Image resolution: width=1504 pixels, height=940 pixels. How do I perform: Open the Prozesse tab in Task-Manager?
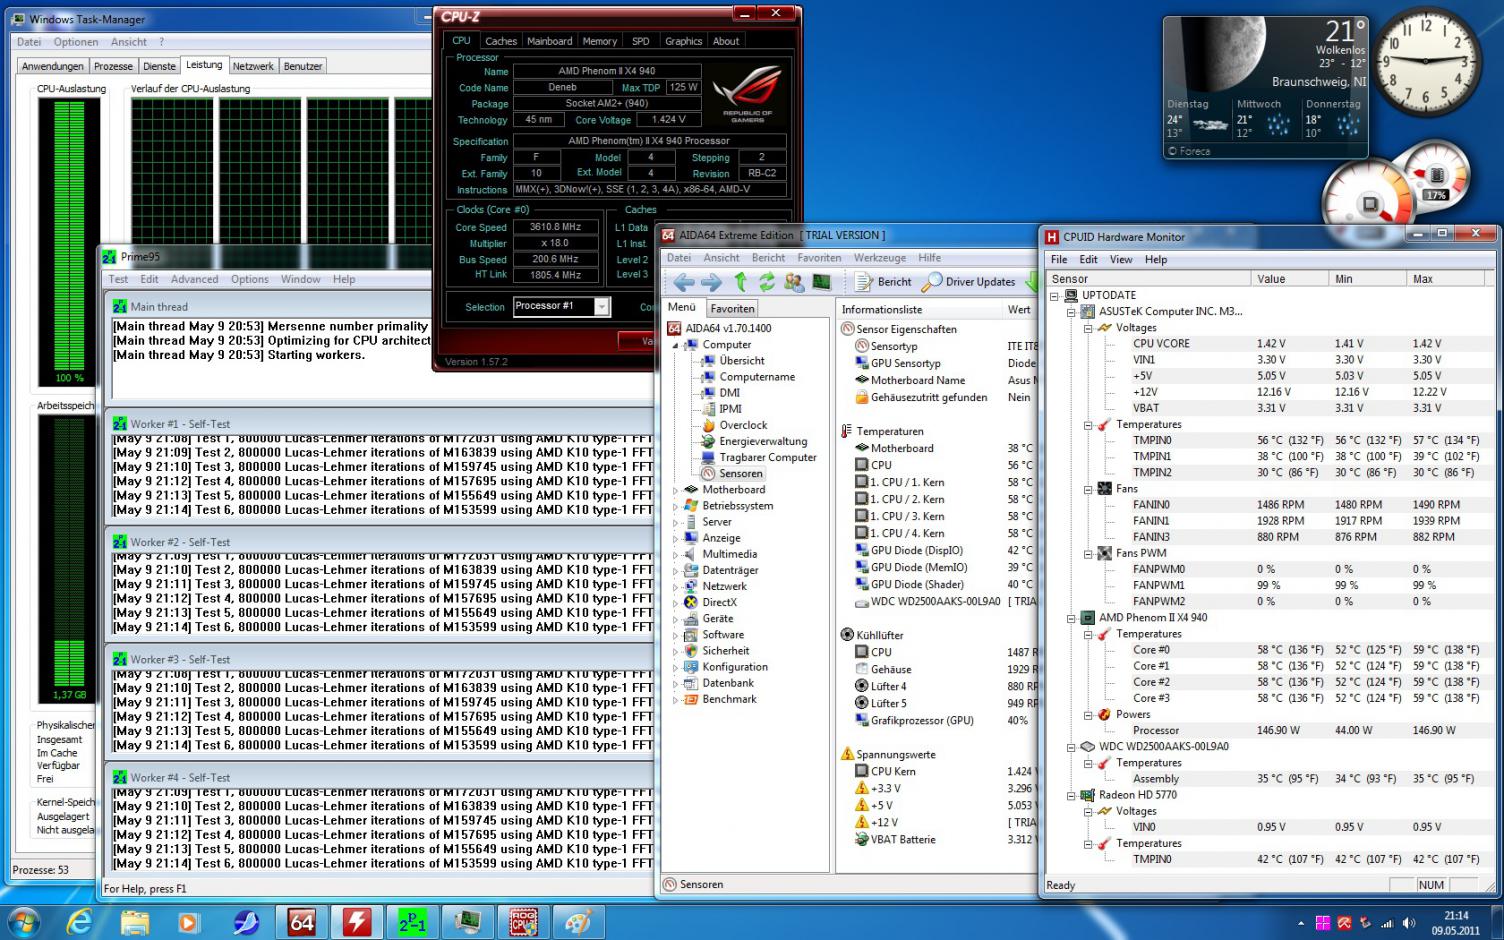click(113, 66)
